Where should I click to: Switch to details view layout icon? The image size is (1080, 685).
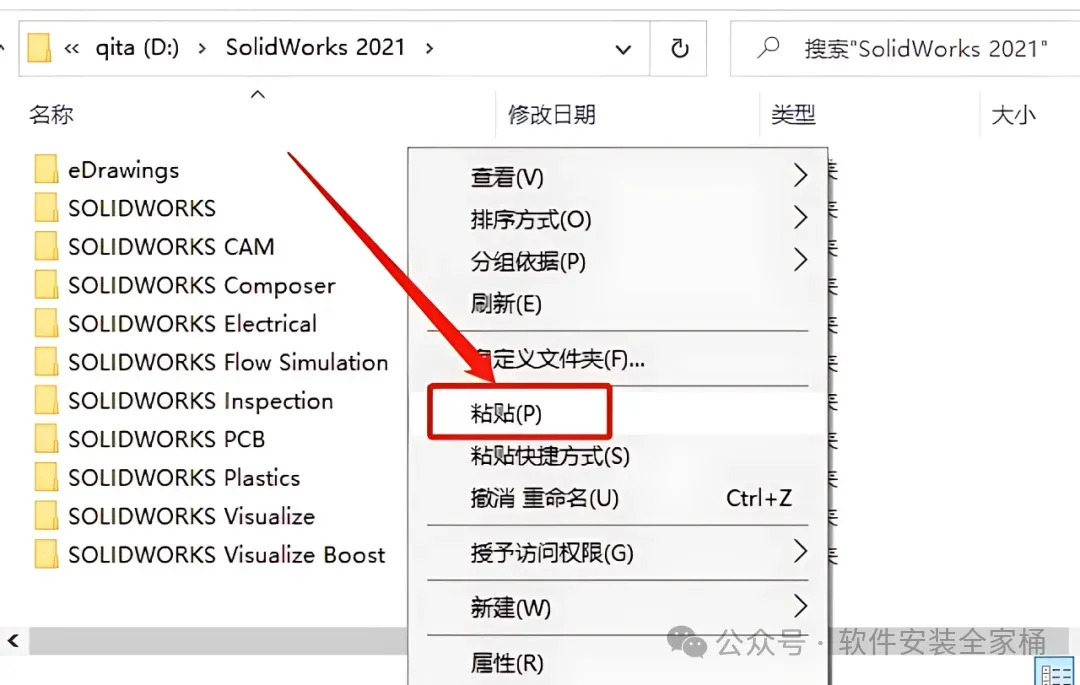click(1055, 672)
